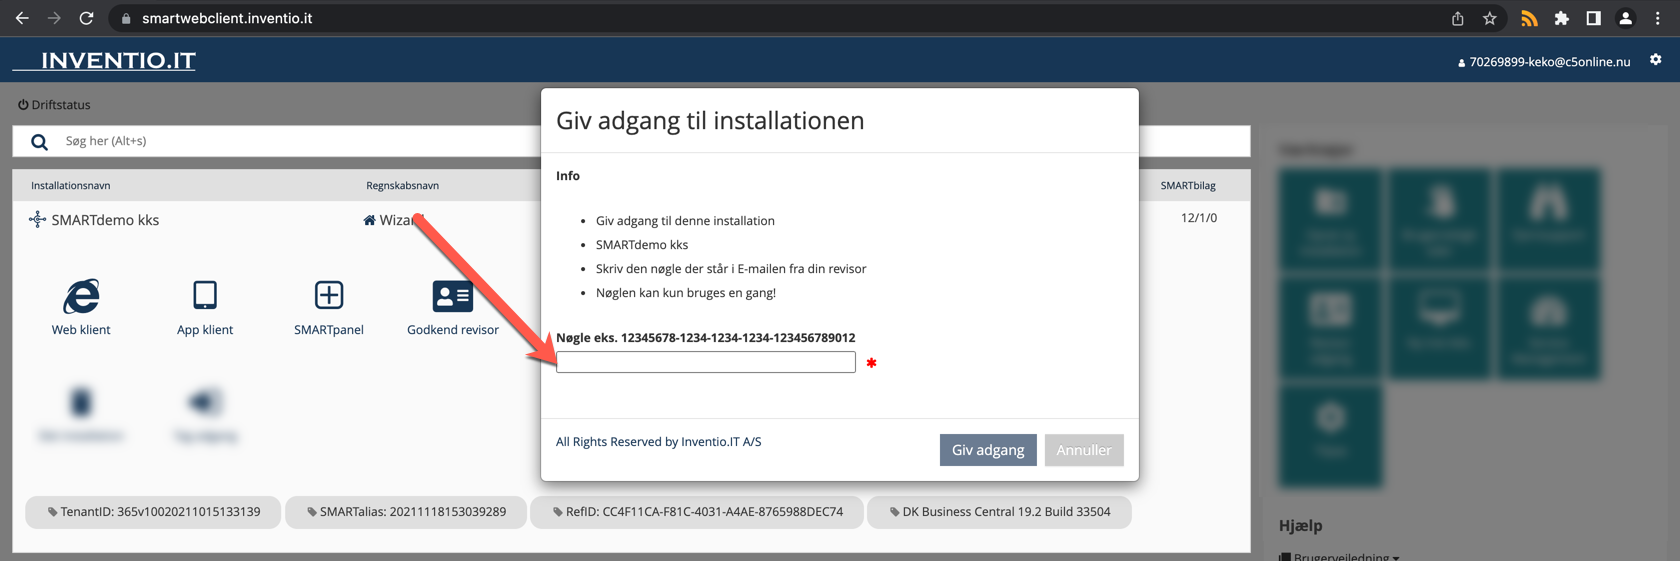Click the browser forward arrow
The height and width of the screenshot is (561, 1680).
[54, 18]
